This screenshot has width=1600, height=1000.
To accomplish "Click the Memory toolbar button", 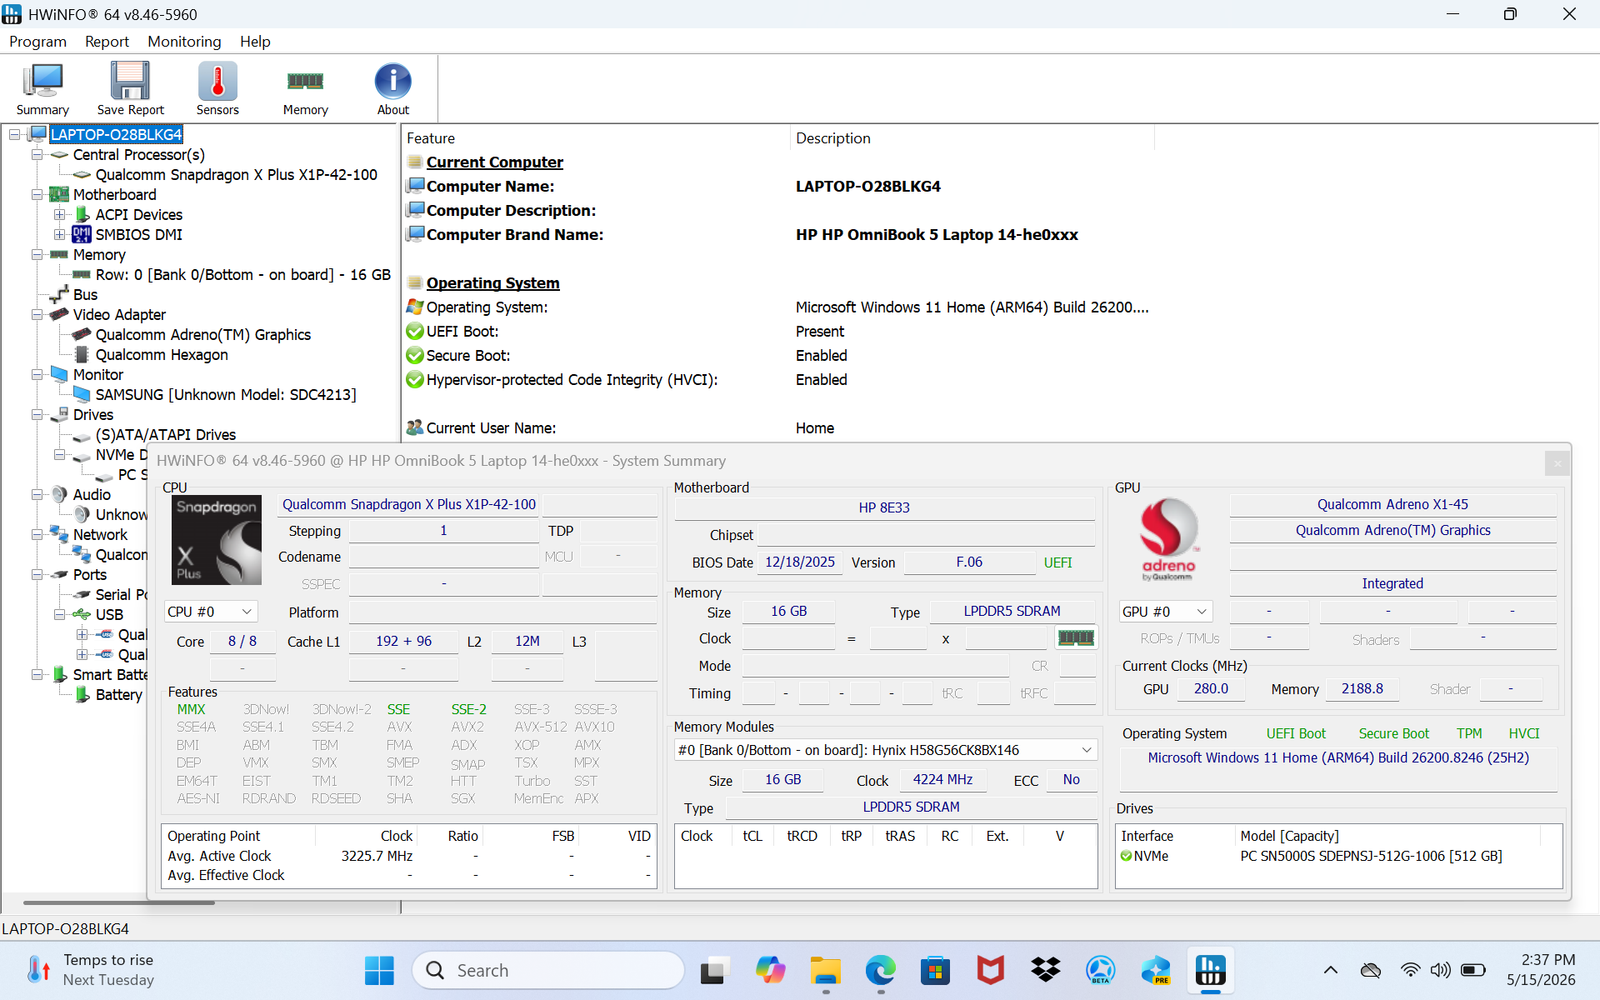I will [305, 89].
